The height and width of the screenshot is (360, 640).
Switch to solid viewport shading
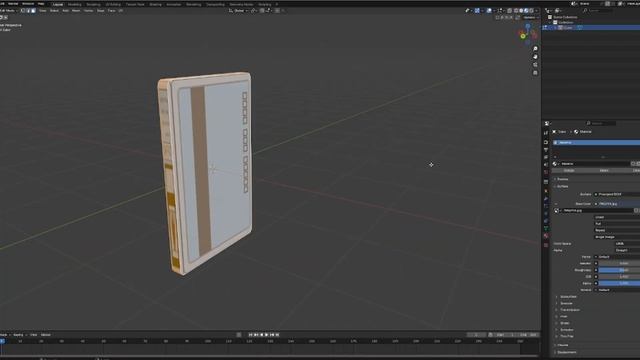click(x=521, y=11)
